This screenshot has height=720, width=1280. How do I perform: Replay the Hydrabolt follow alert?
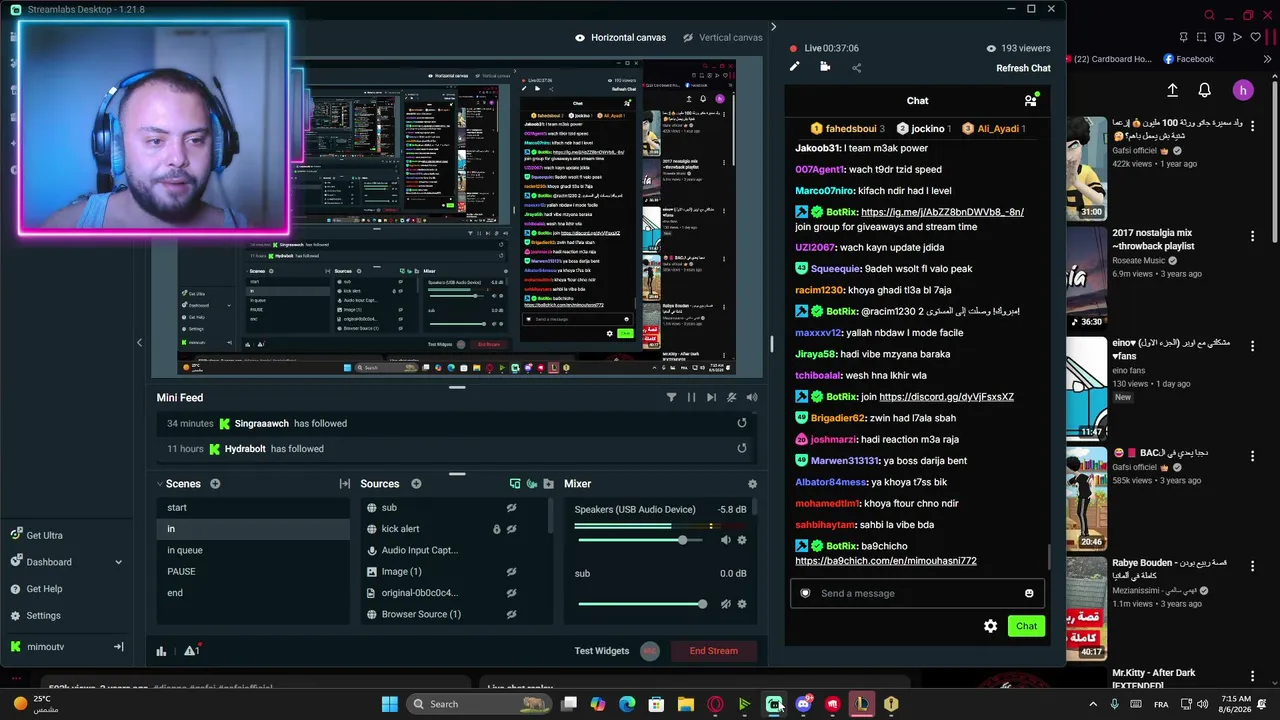click(742, 449)
